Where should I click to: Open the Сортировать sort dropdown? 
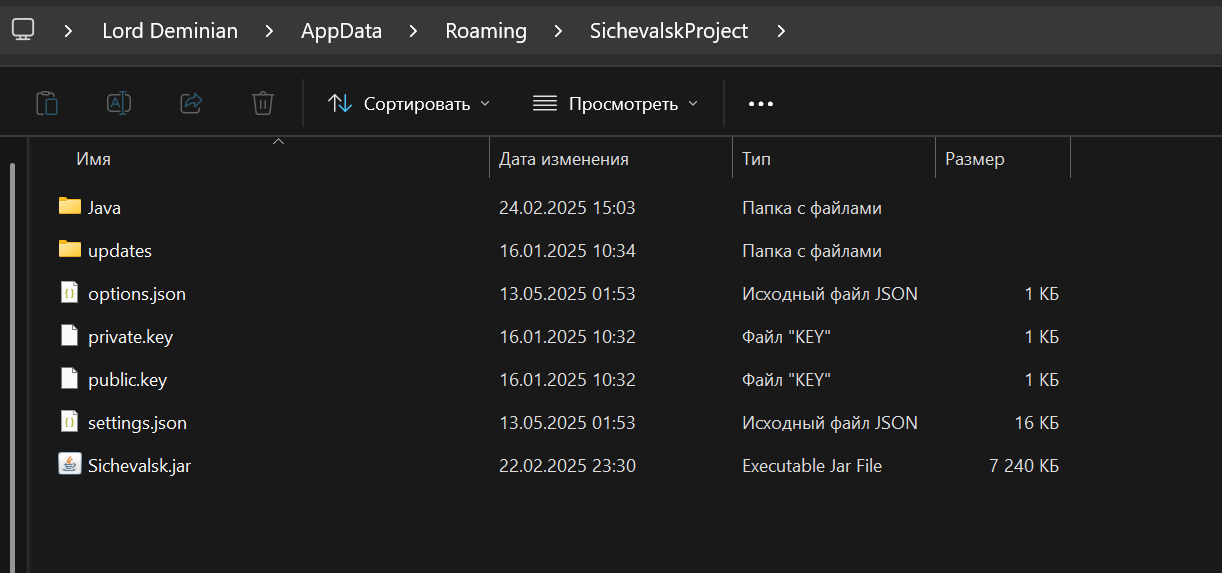coord(410,103)
